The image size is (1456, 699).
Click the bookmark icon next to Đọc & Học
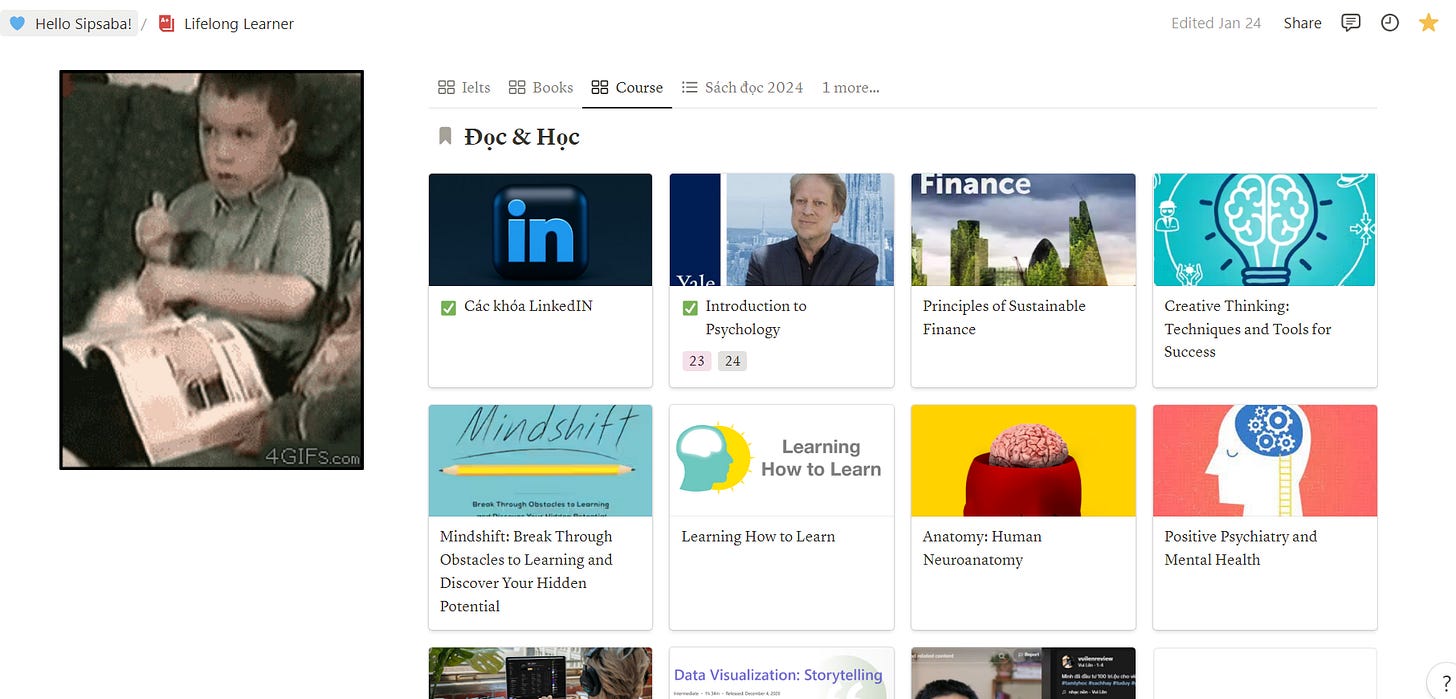coord(446,136)
